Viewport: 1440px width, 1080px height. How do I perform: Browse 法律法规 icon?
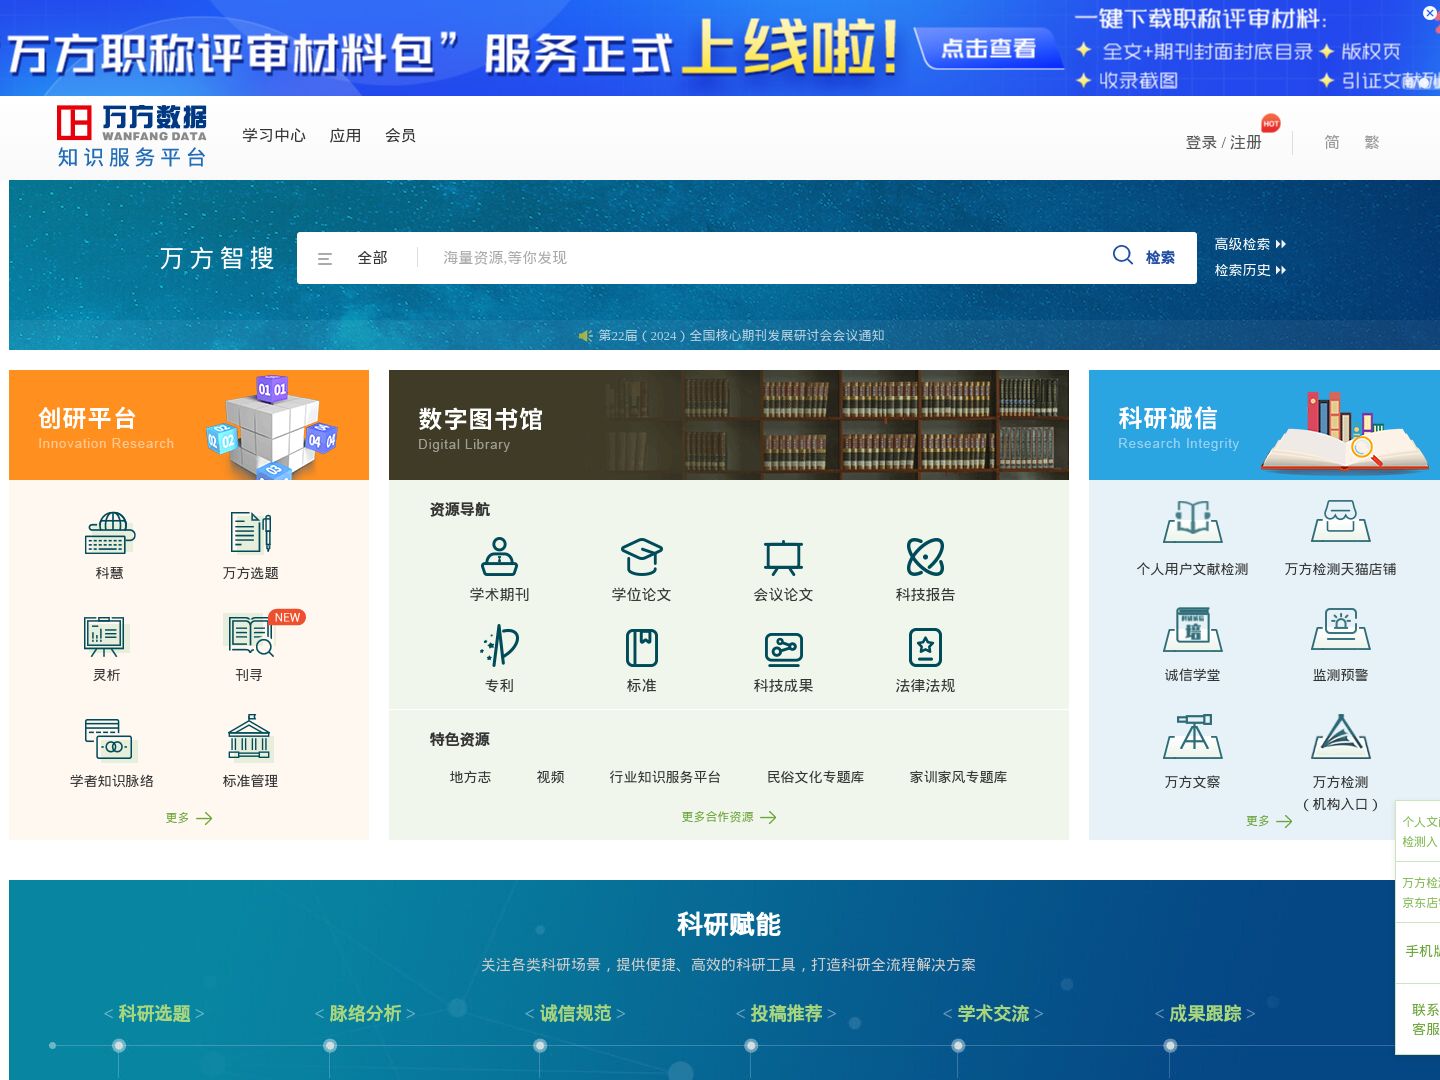[925, 647]
